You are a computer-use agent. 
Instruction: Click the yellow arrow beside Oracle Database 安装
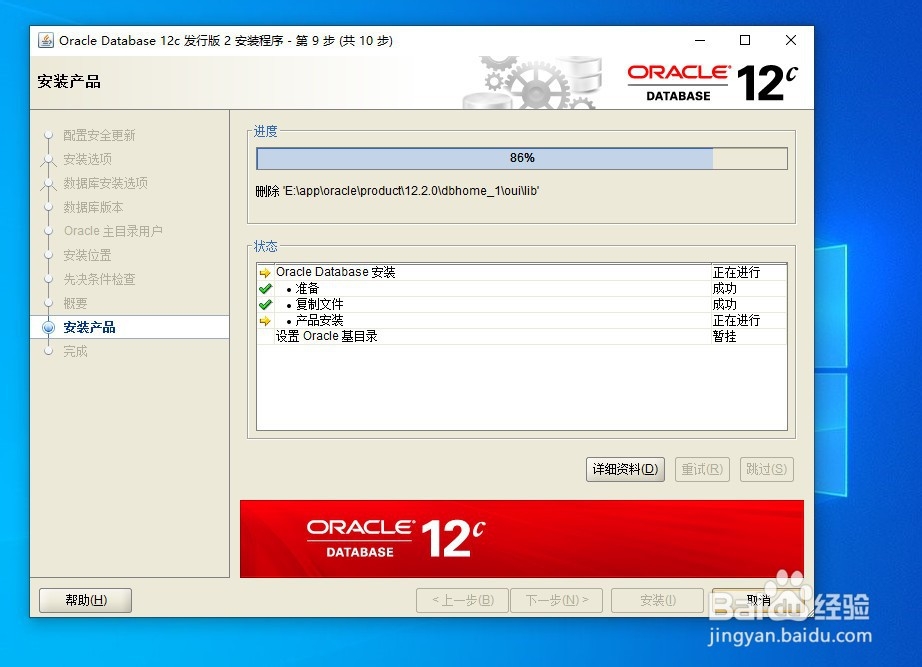point(264,272)
